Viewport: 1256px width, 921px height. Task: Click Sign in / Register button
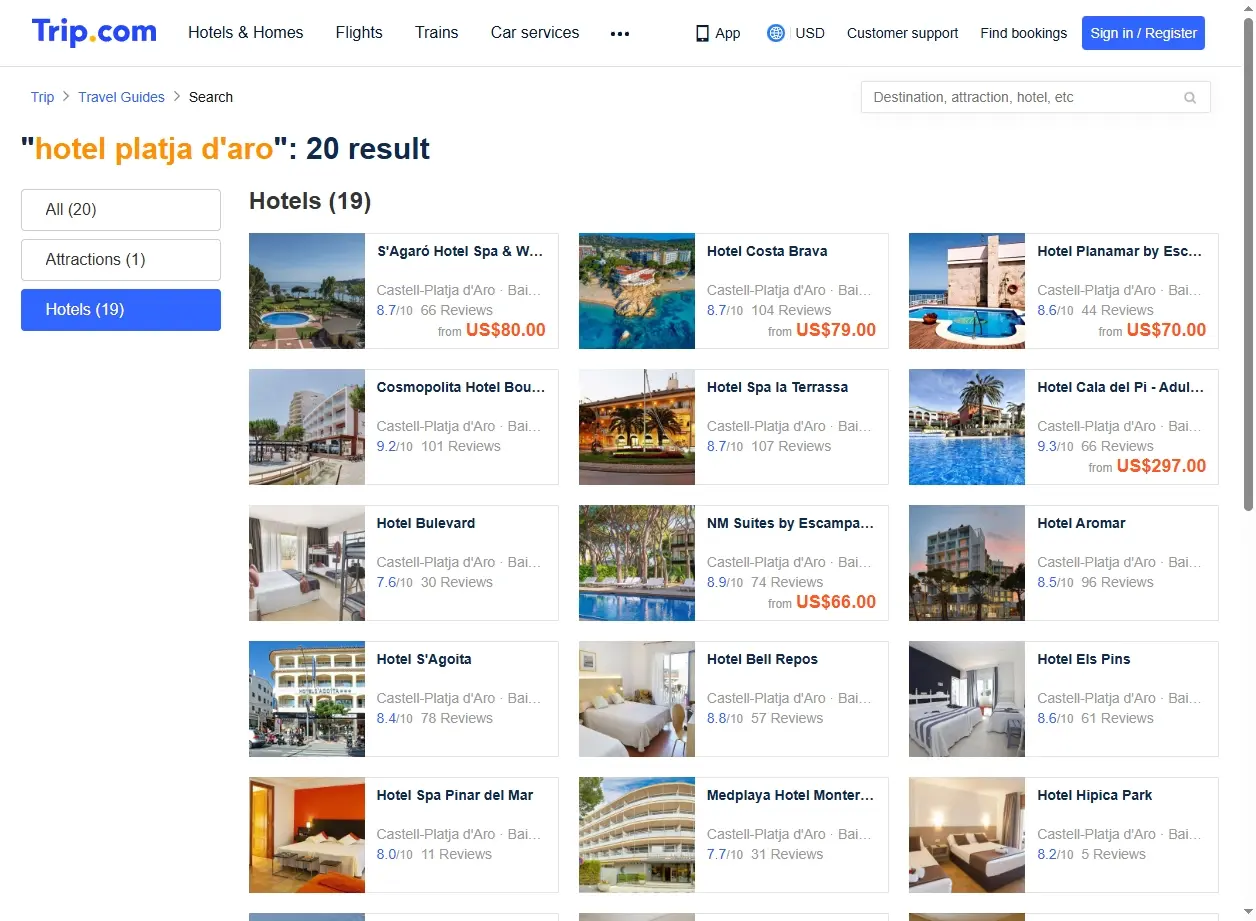click(1143, 33)
